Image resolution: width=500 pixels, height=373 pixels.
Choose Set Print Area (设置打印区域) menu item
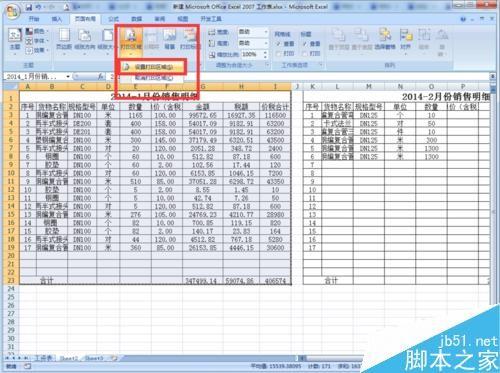(x=152, y=67)
